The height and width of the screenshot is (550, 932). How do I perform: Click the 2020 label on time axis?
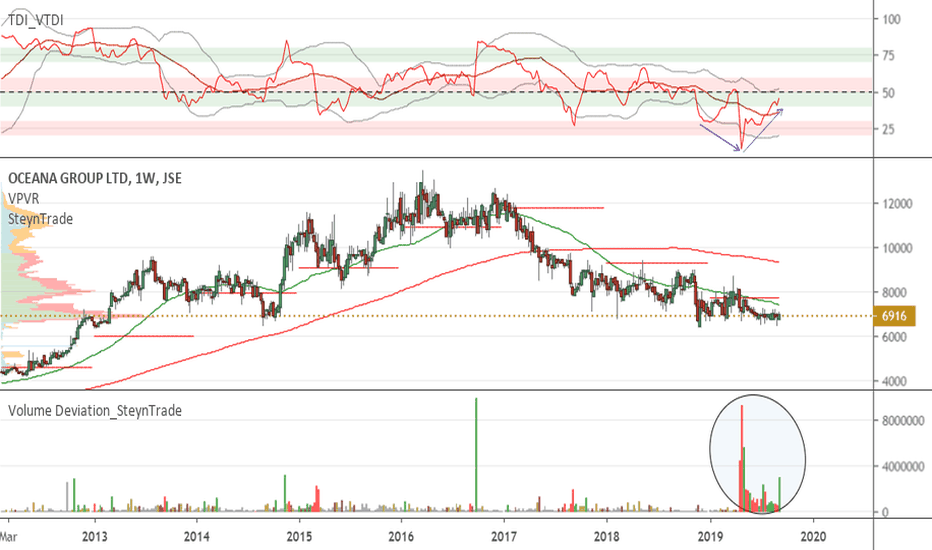[813, 536]
